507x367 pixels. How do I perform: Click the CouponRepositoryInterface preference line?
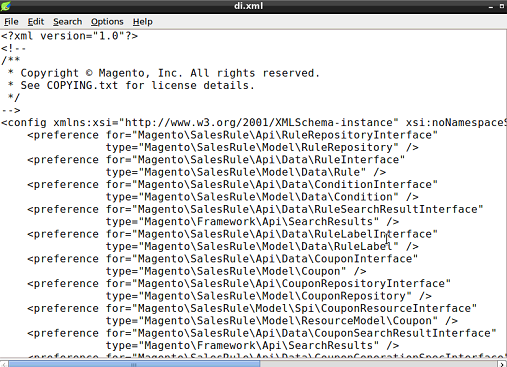coord(239,284)
